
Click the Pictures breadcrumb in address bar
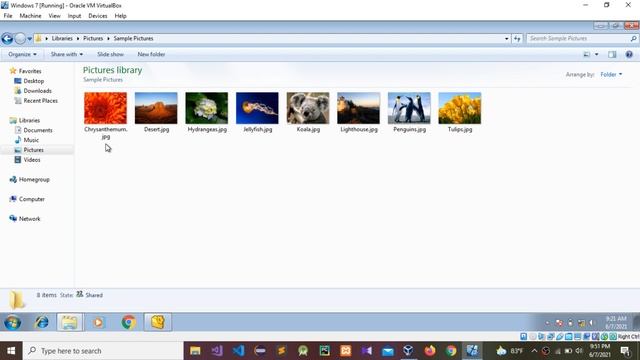pos(93,38)
